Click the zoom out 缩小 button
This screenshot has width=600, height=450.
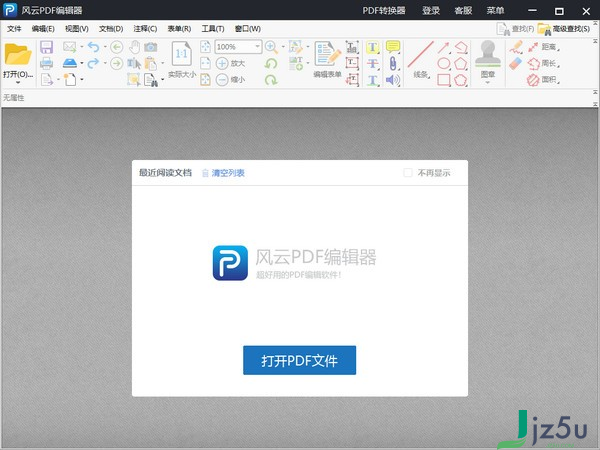231,80
